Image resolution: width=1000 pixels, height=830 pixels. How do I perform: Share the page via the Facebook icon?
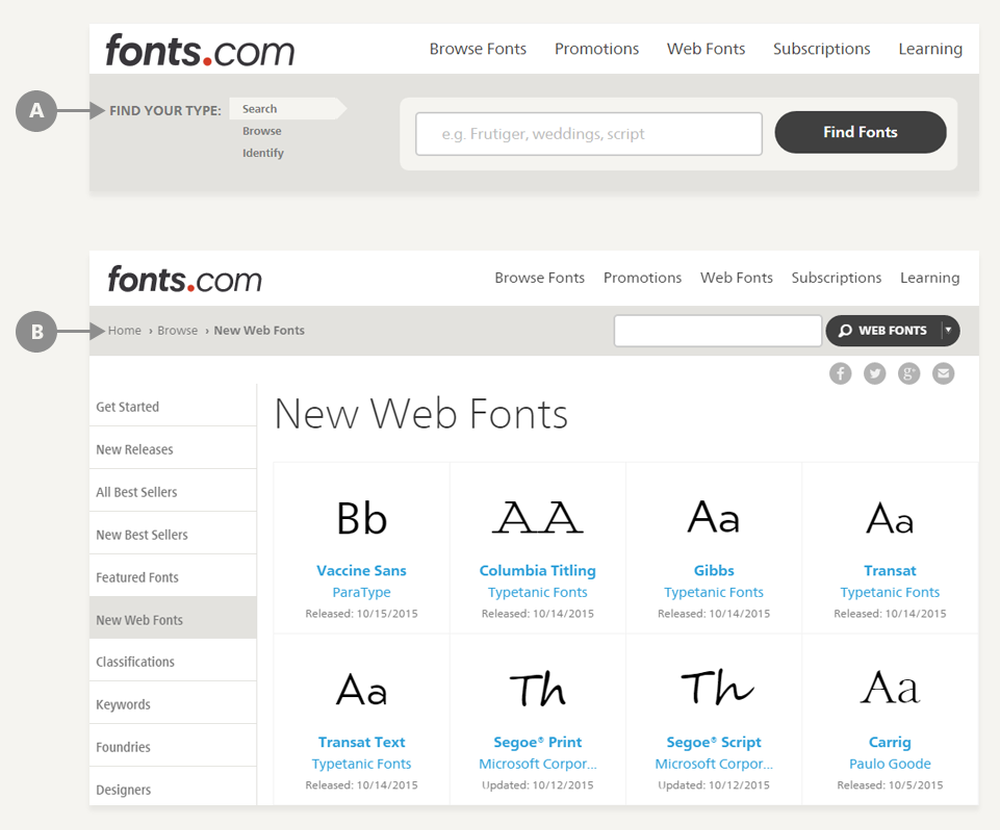click(x=840, y=373)
